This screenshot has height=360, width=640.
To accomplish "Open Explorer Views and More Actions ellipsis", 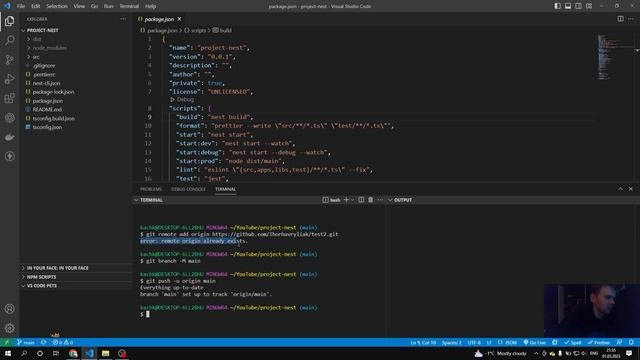I will tap(123, 19).
